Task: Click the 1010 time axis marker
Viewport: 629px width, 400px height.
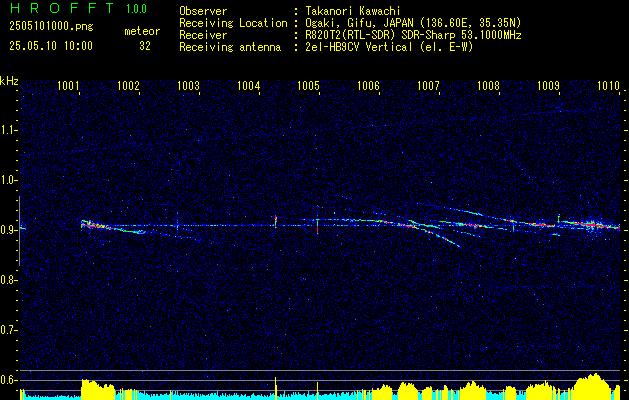Action: coord(608,85)
